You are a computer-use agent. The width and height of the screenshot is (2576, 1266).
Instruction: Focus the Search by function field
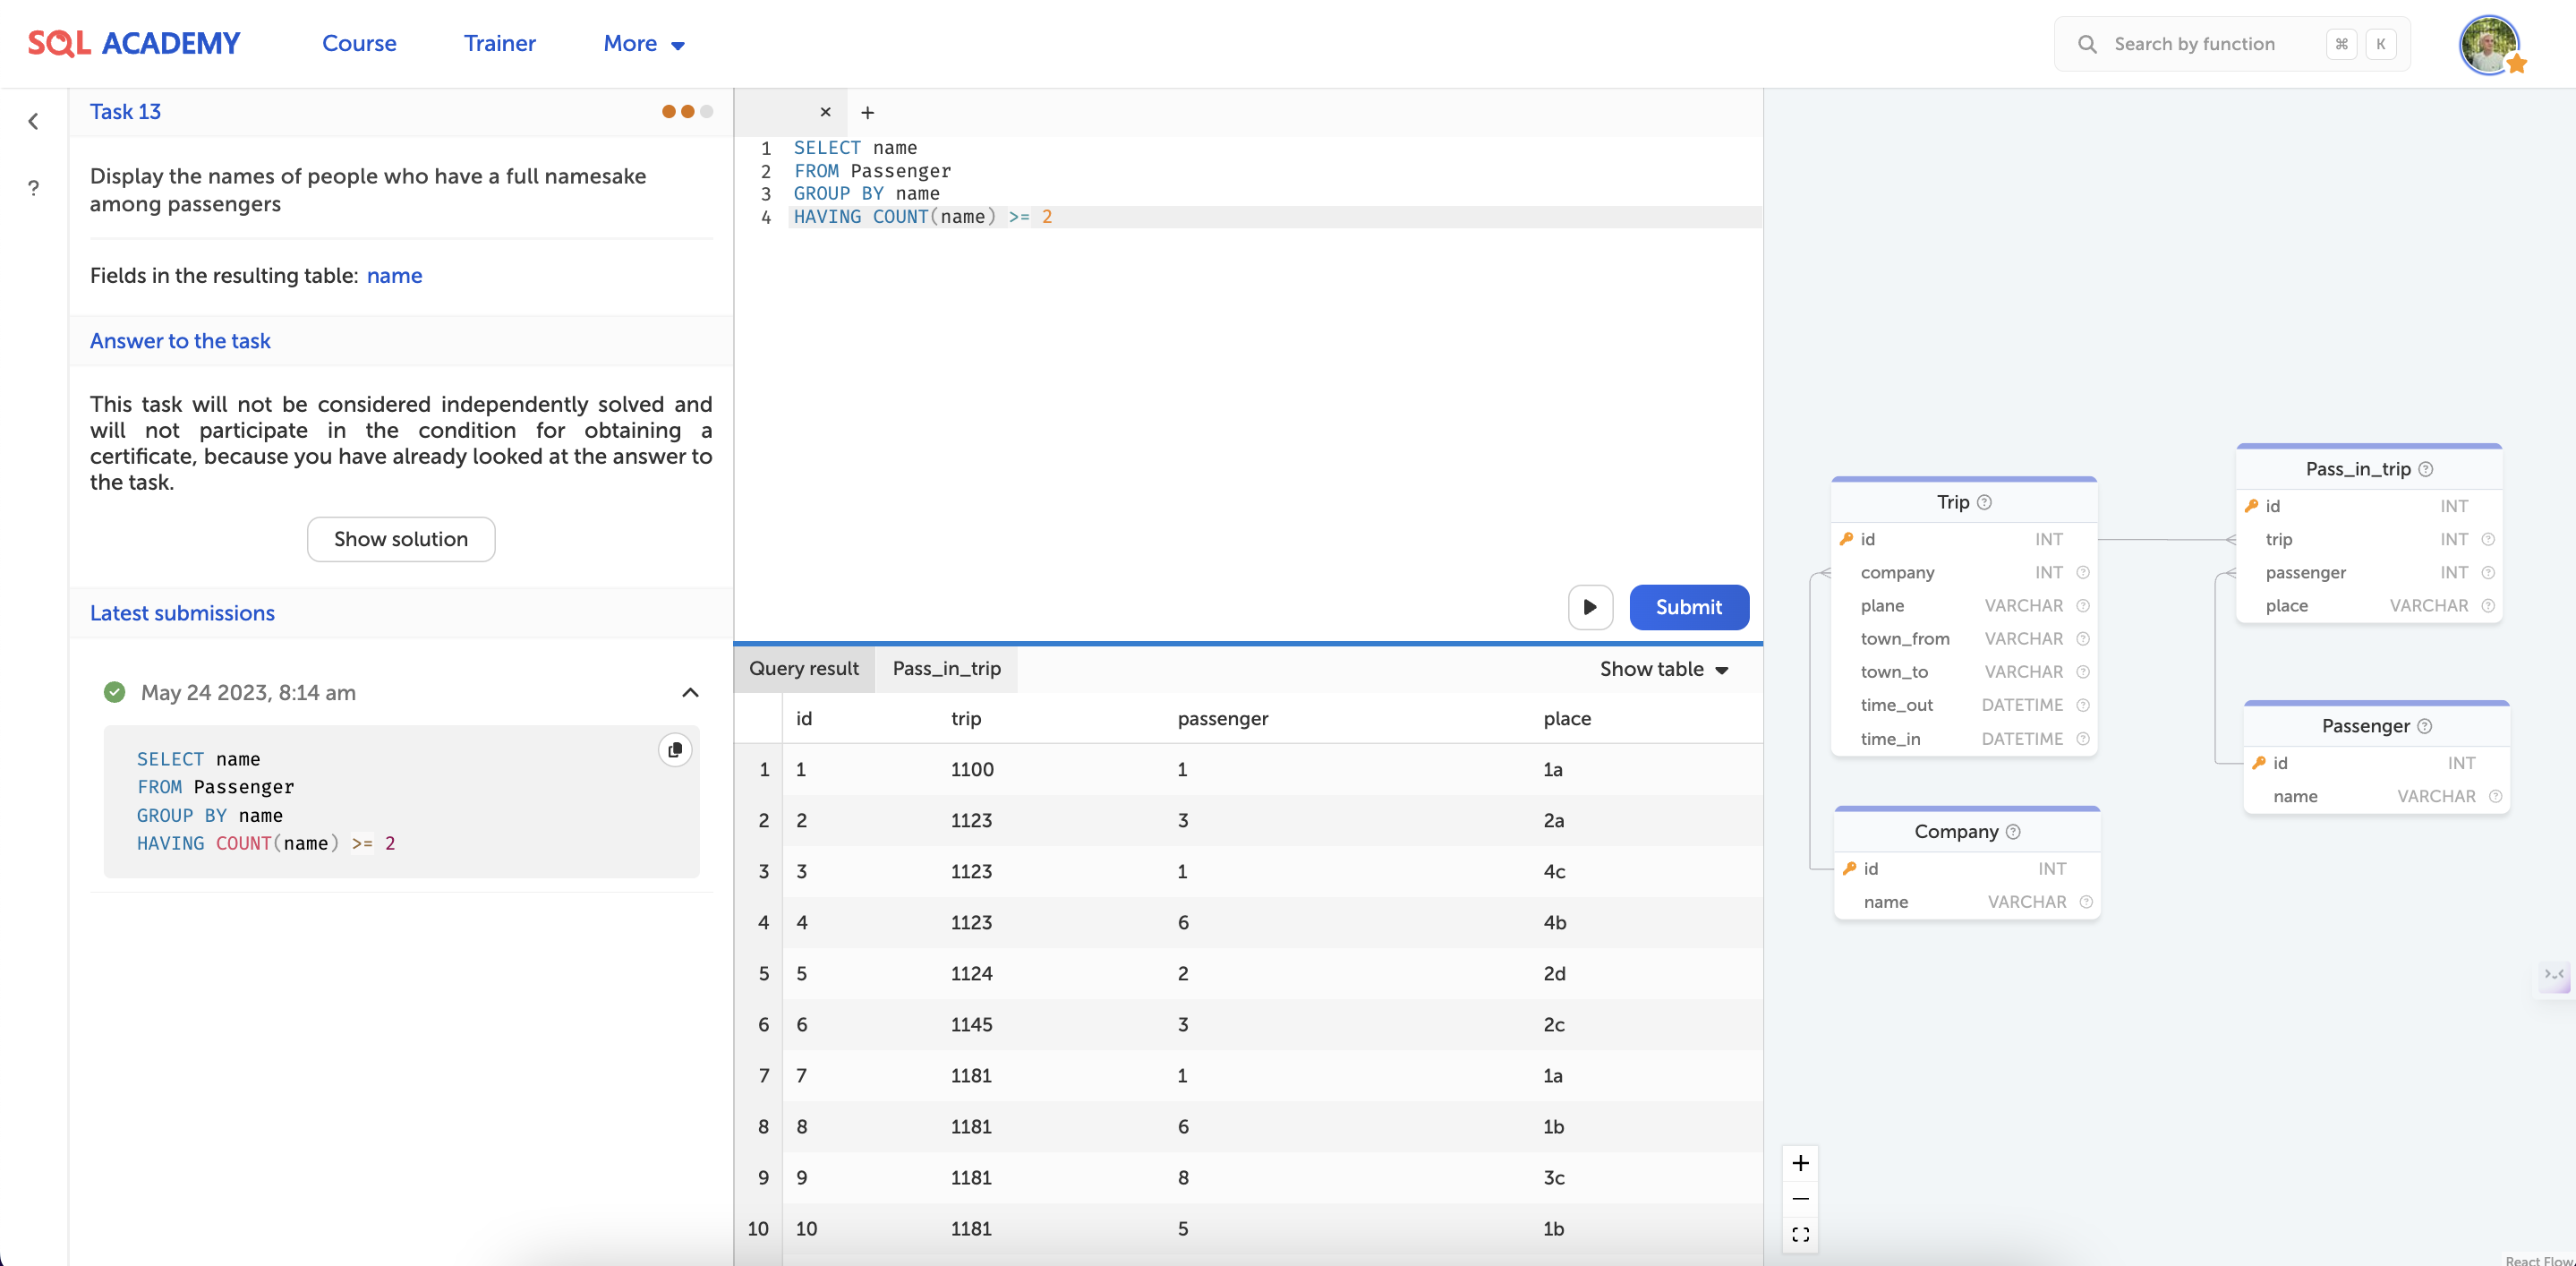click(2231, 44)
